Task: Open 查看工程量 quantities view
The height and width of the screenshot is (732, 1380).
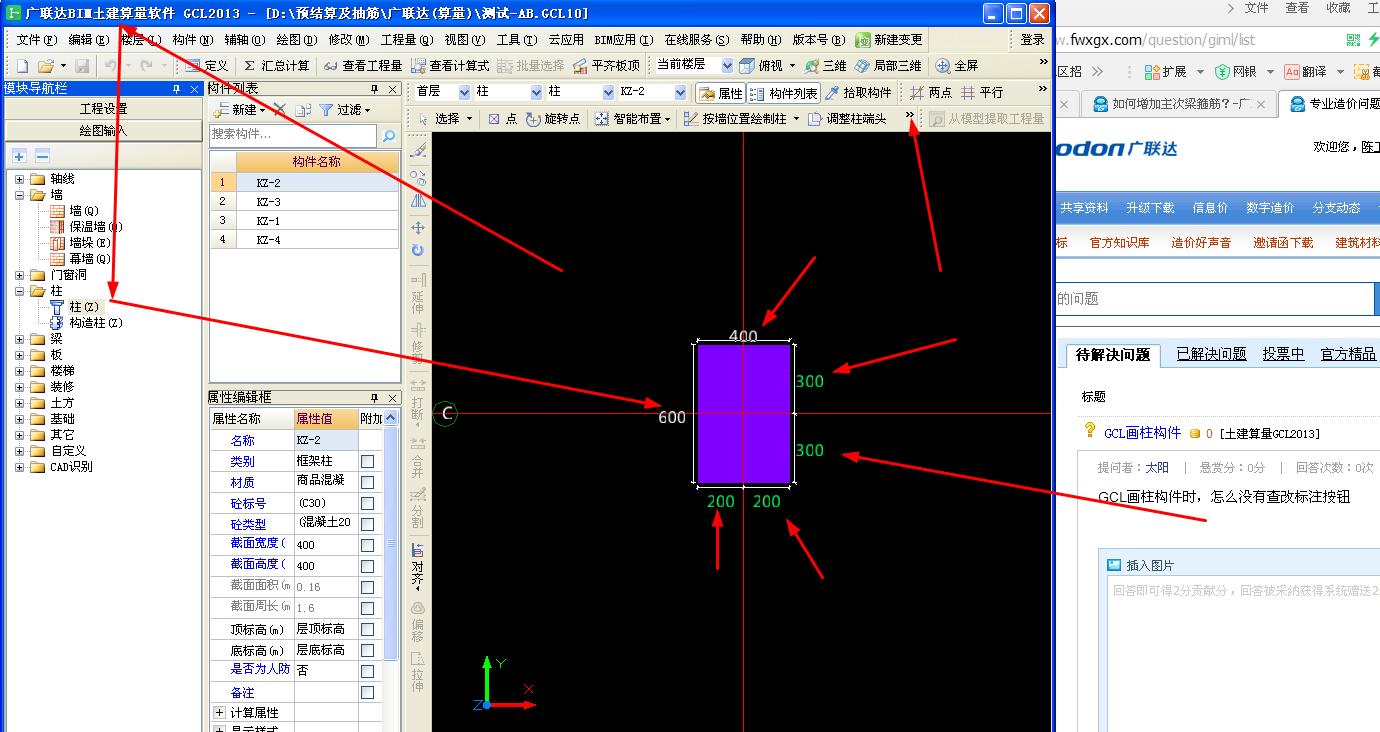Action: [x=362, y=65]
